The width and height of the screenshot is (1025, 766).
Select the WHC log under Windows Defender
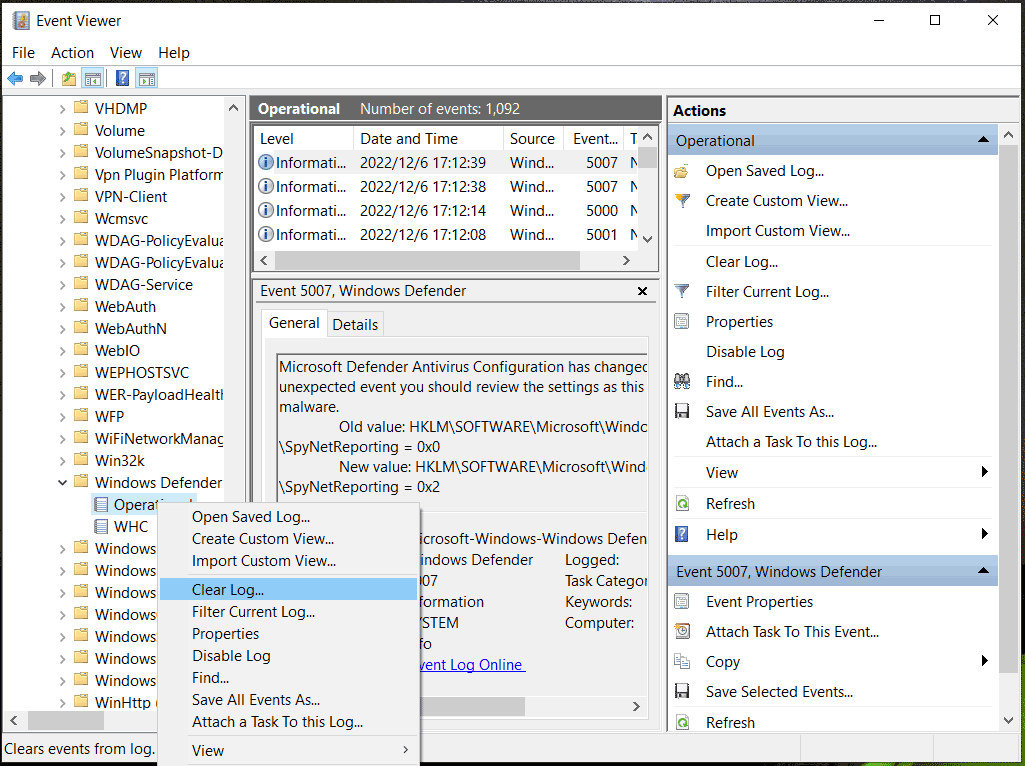[x=131, y=526]
